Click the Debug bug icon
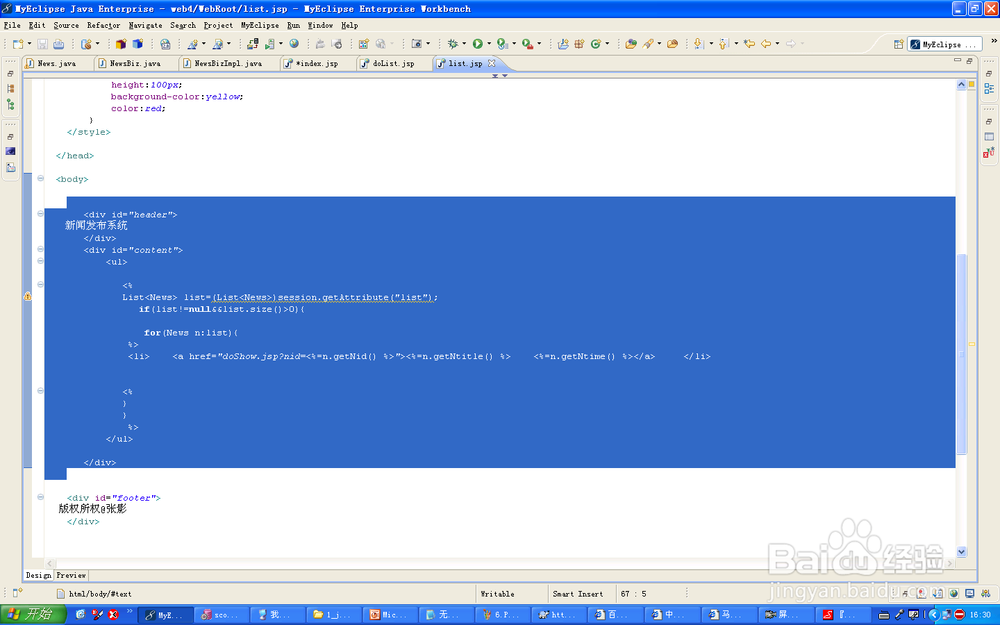1000x625 pixels. point(453,43)
